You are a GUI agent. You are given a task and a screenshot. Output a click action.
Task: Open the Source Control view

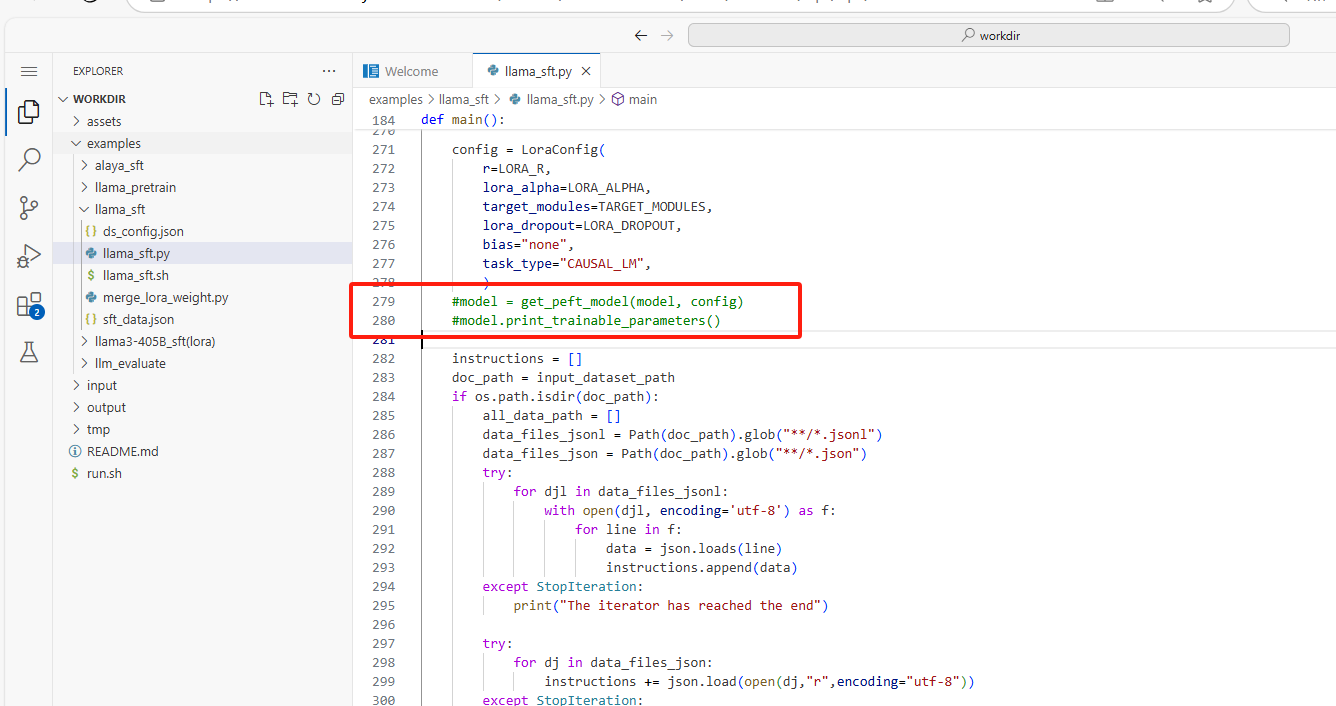[29, 208]
